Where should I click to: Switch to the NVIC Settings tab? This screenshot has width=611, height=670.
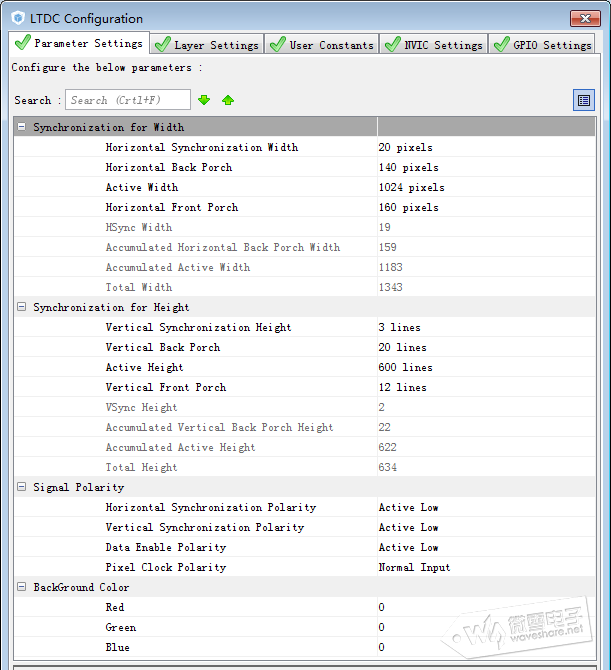435,45
